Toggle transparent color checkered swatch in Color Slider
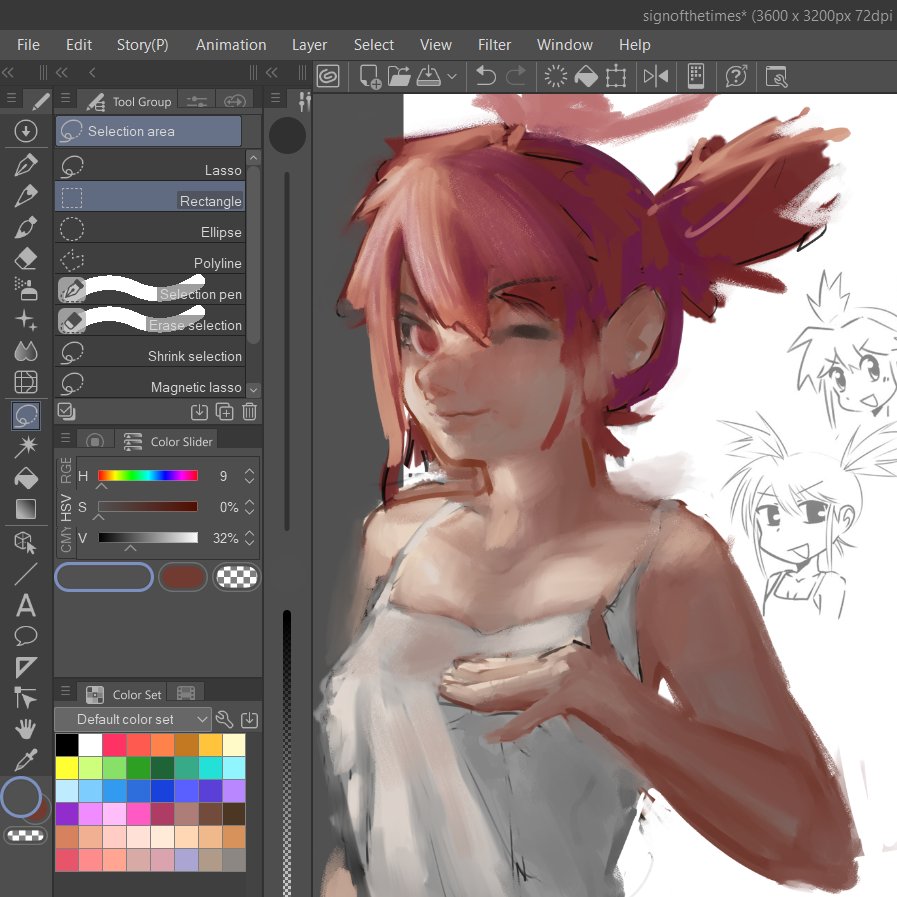The height and width of the screenshot is (897, 897). click(236, 577)
